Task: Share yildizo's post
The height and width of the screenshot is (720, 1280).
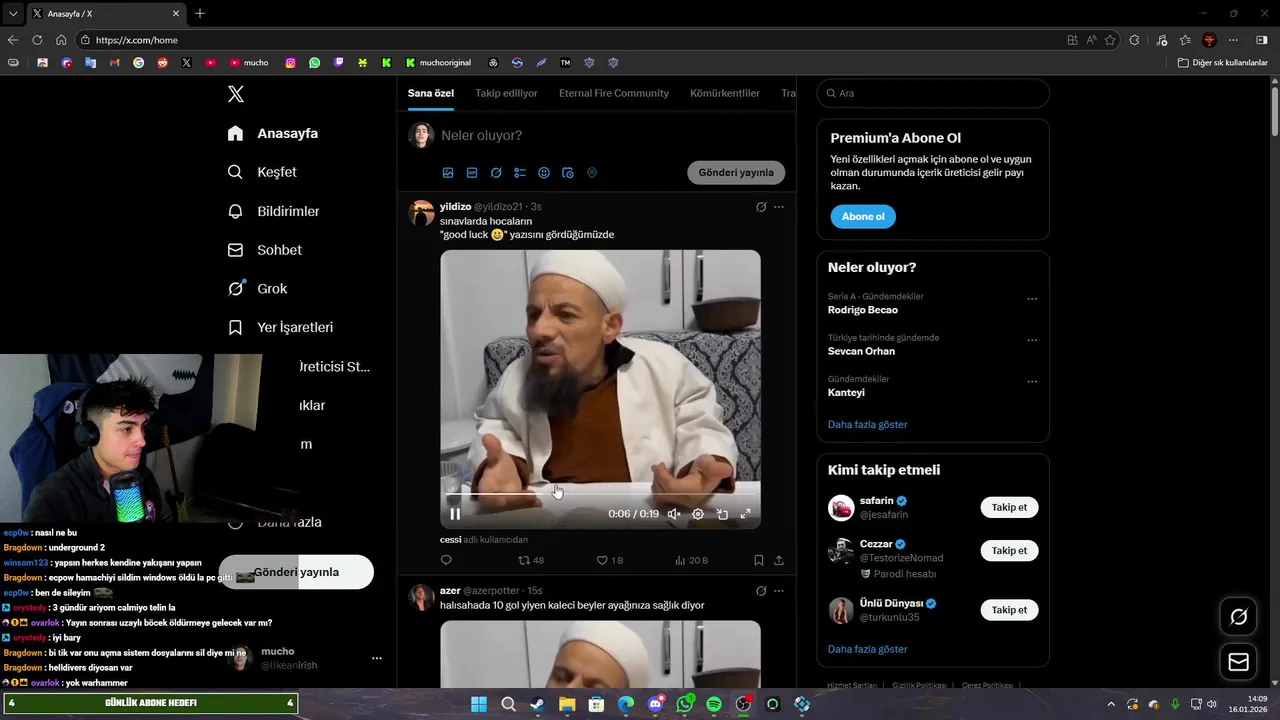Action: pyautogui.click(x=779, y=560)
